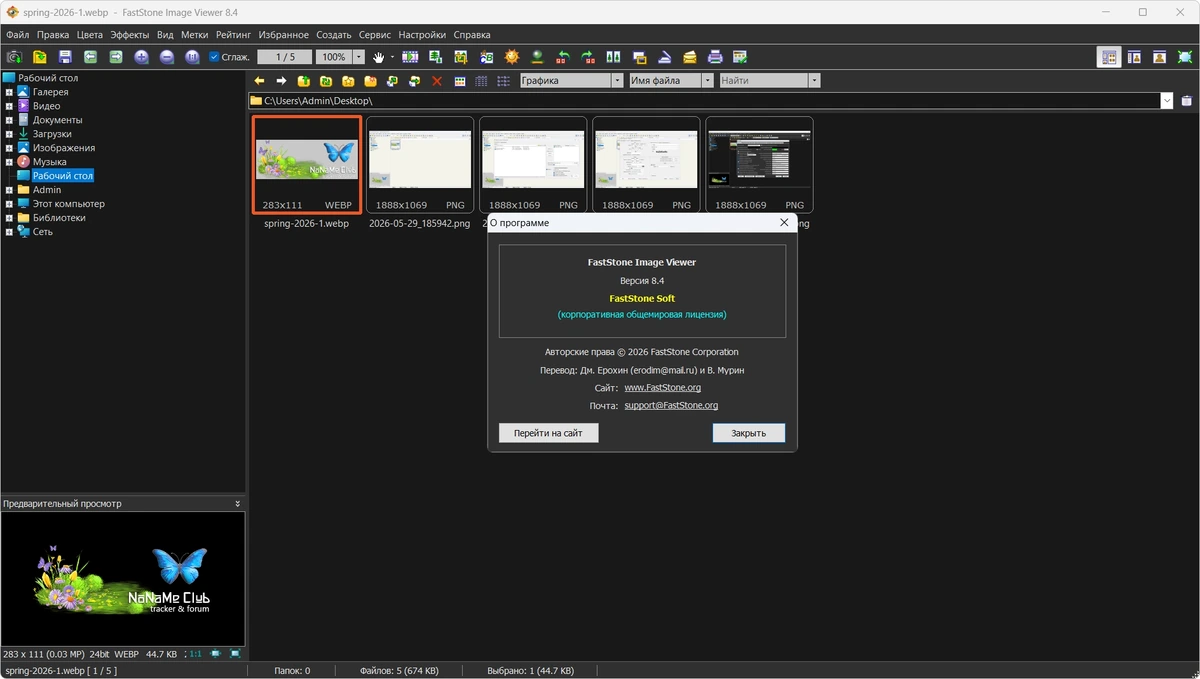Open the Файл menu
Image resolution: width=1200 pixels, height=679 pixels.
tap(17, 35)
